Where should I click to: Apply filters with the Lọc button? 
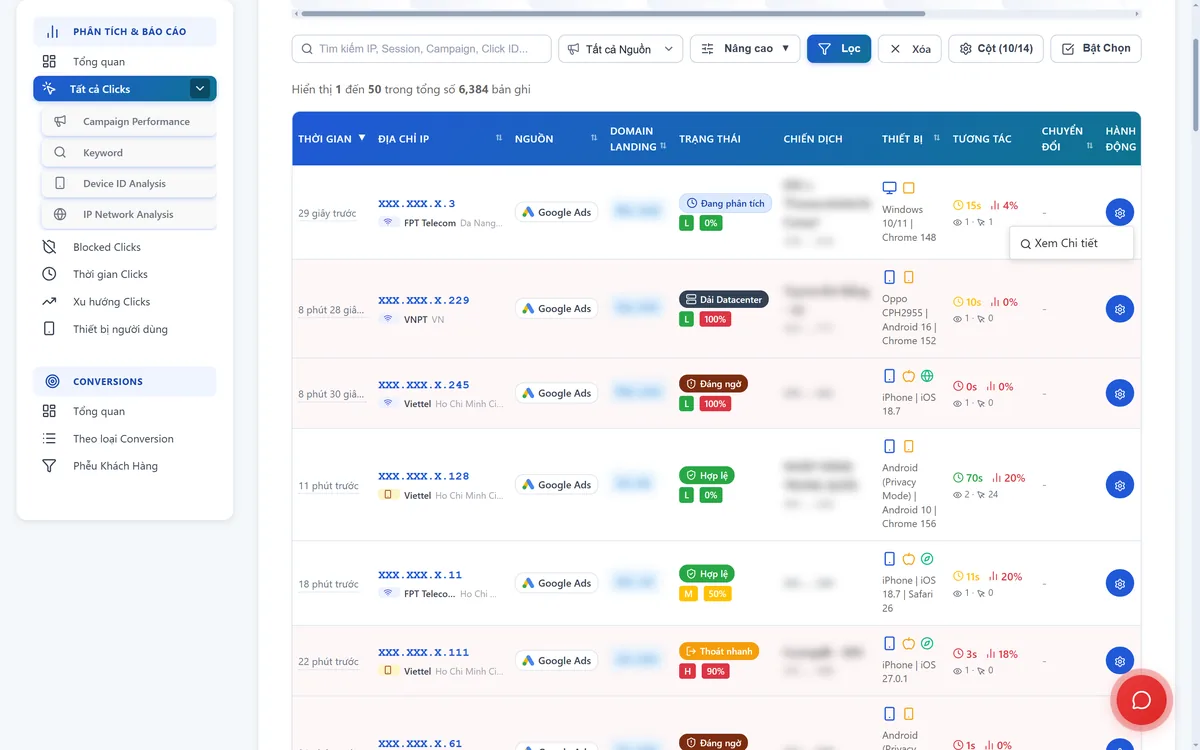coord(839,49)
